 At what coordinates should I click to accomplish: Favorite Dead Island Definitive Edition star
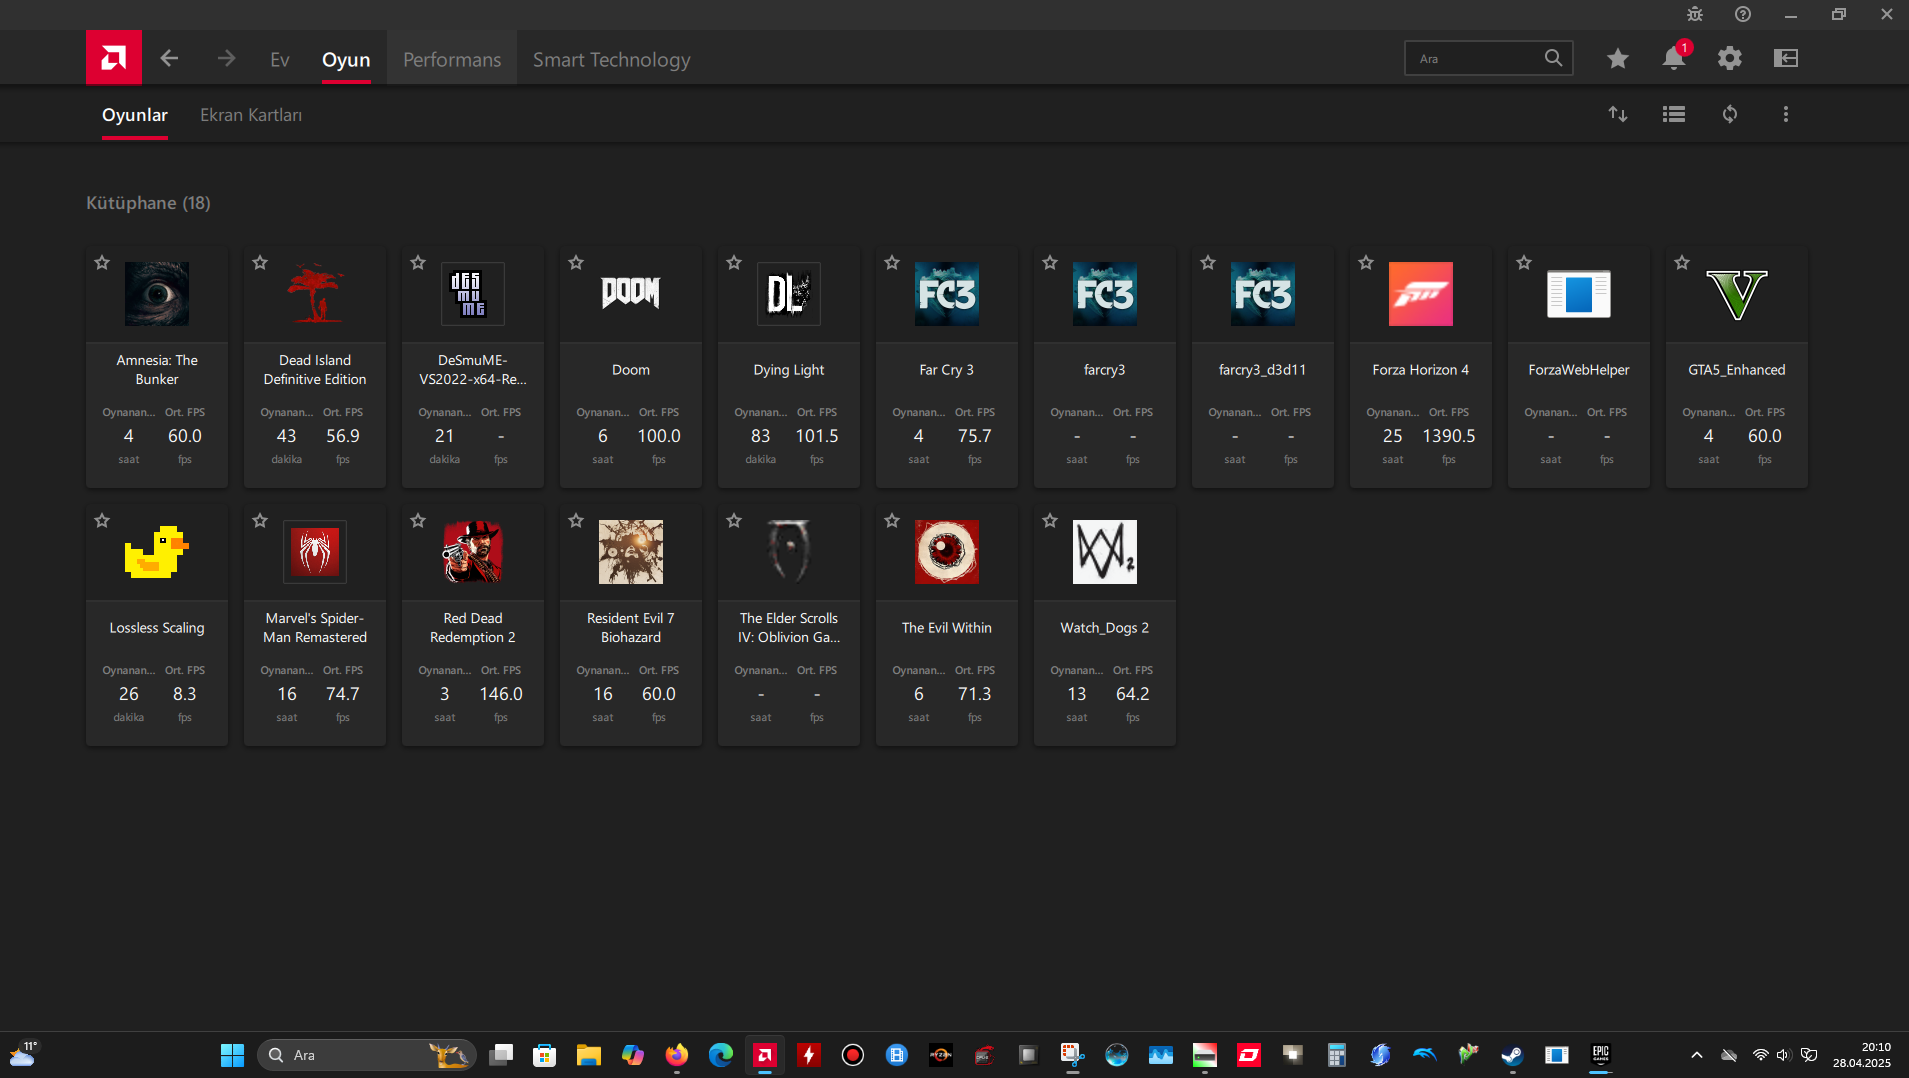[x=260, y=262]
